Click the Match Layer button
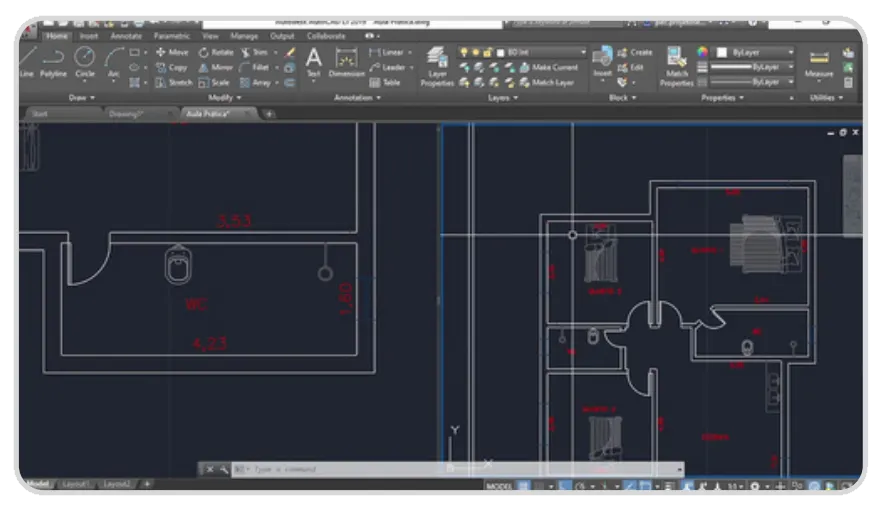 (547, 82)
